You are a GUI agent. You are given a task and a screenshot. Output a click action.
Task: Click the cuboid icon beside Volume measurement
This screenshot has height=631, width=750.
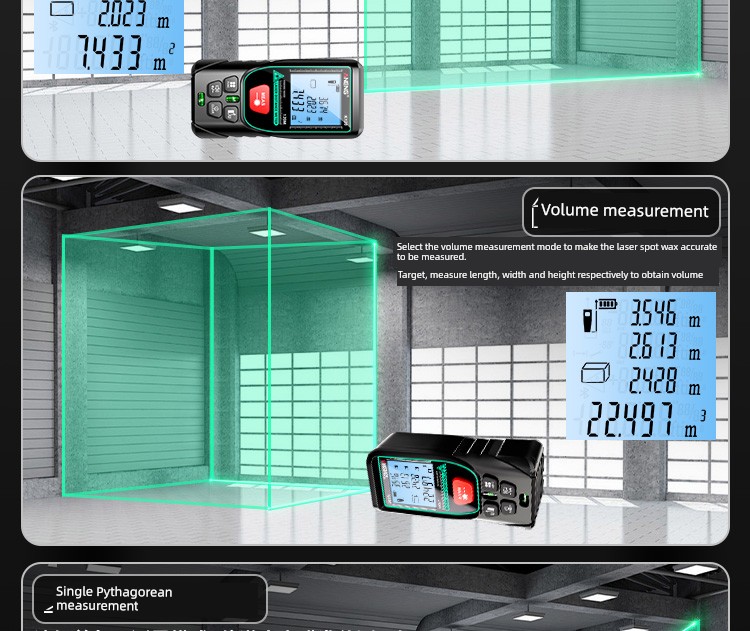point(535,213)
